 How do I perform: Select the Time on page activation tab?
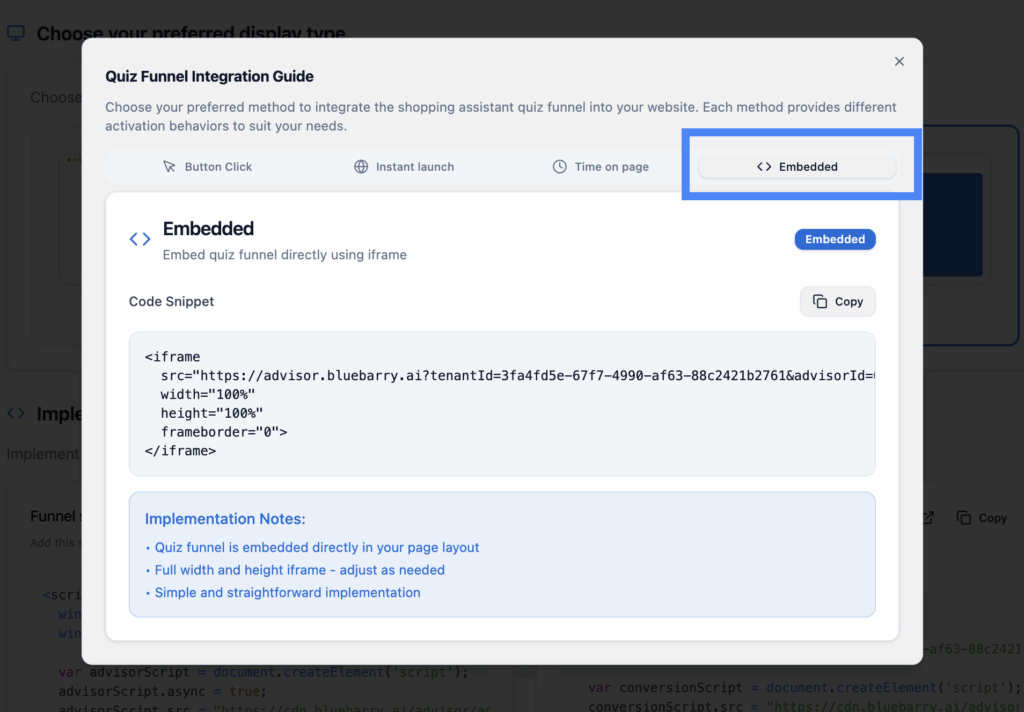(600, 166)
